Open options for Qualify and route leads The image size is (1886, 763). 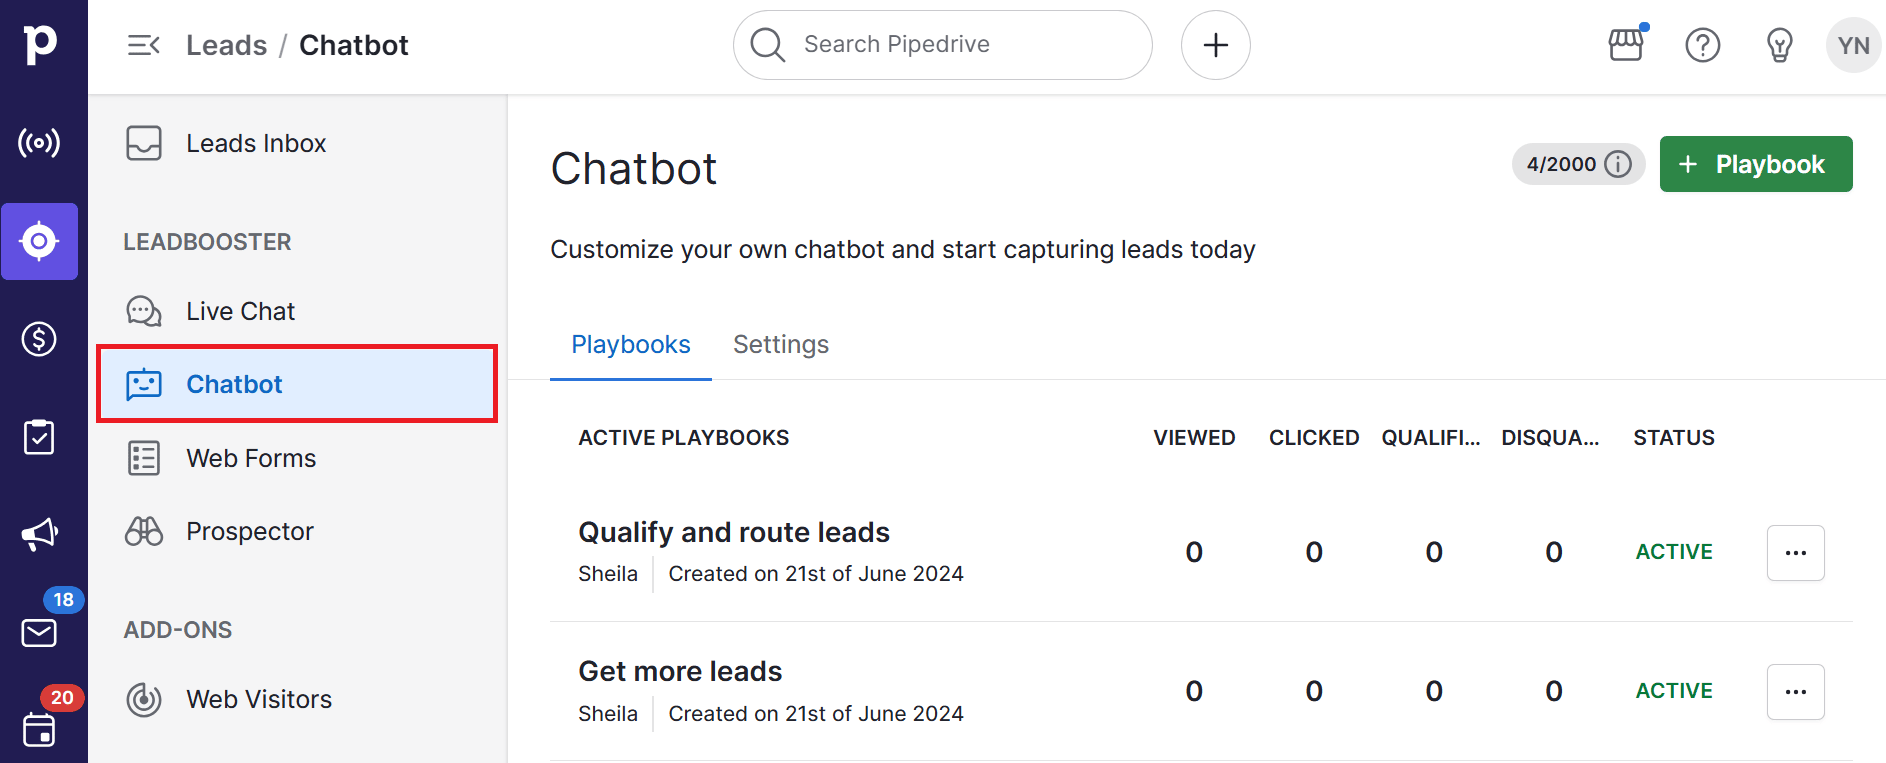click(1796, 553)
